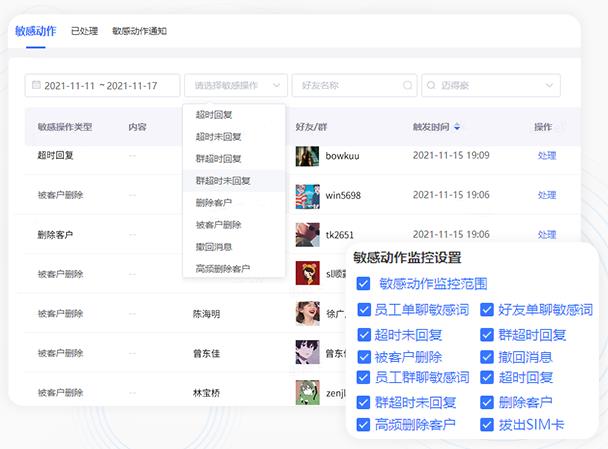Screen dimensions: 608x449
Task: Sort by 触发时间 column arrows
Action: point(457,127)
